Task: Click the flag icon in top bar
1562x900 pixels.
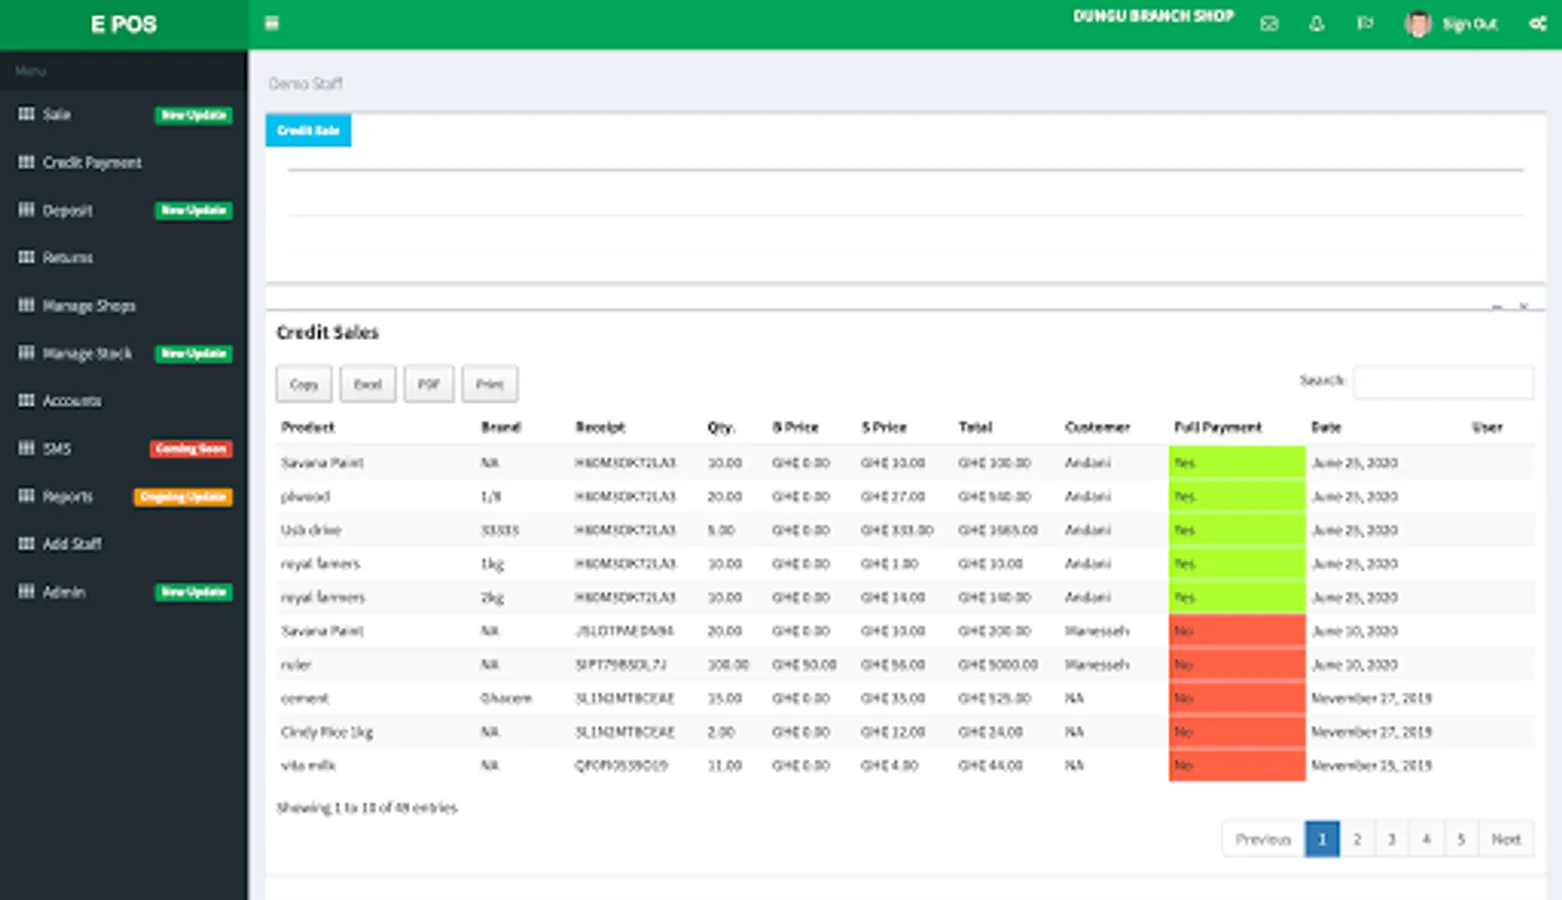Action: [1364, 24]
